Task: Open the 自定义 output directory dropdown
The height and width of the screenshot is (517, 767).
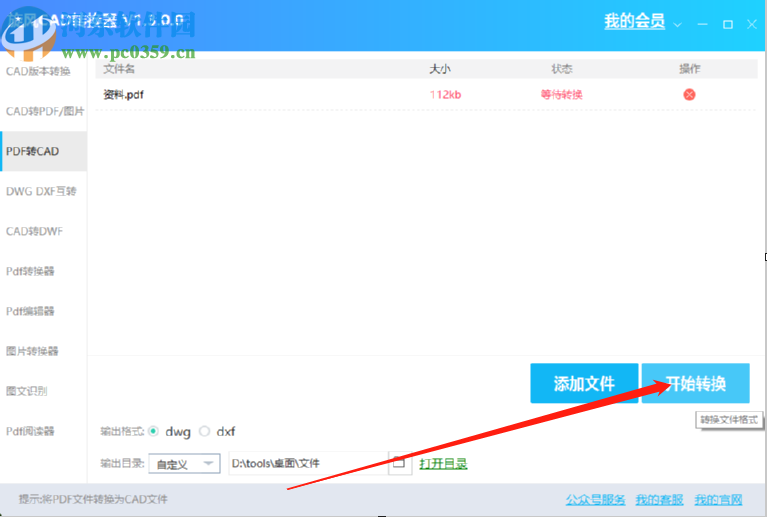Action: point(184,464)
